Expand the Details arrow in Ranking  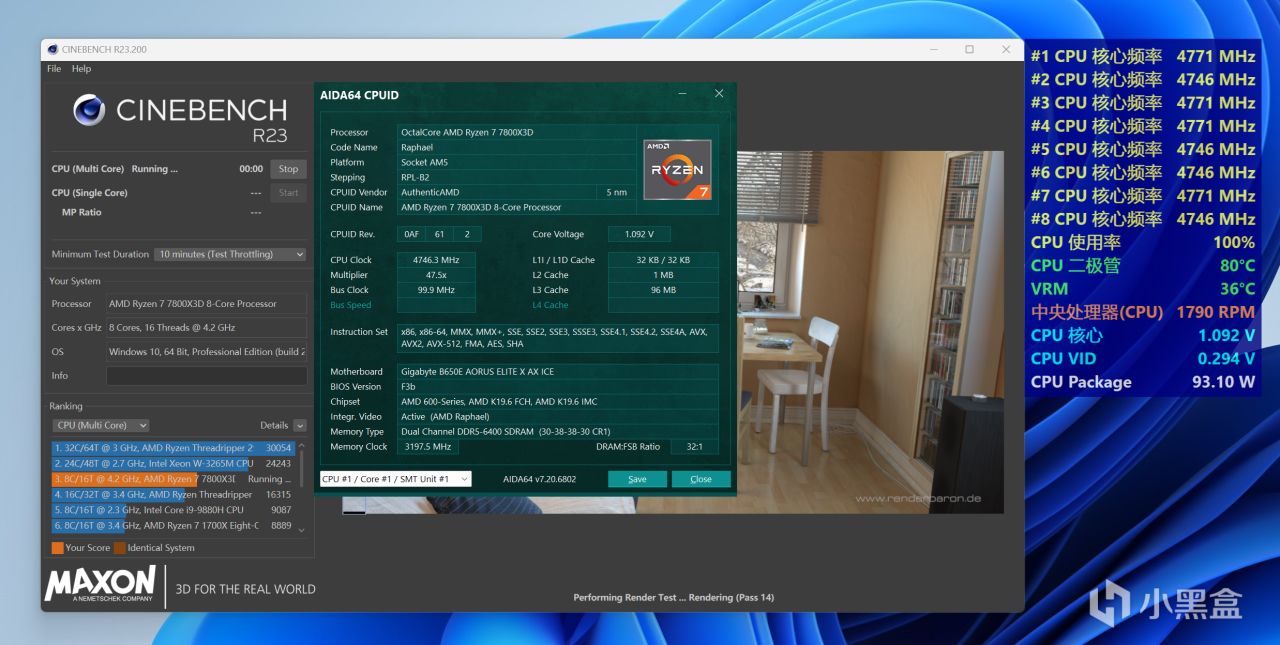[x=299, y=425]
